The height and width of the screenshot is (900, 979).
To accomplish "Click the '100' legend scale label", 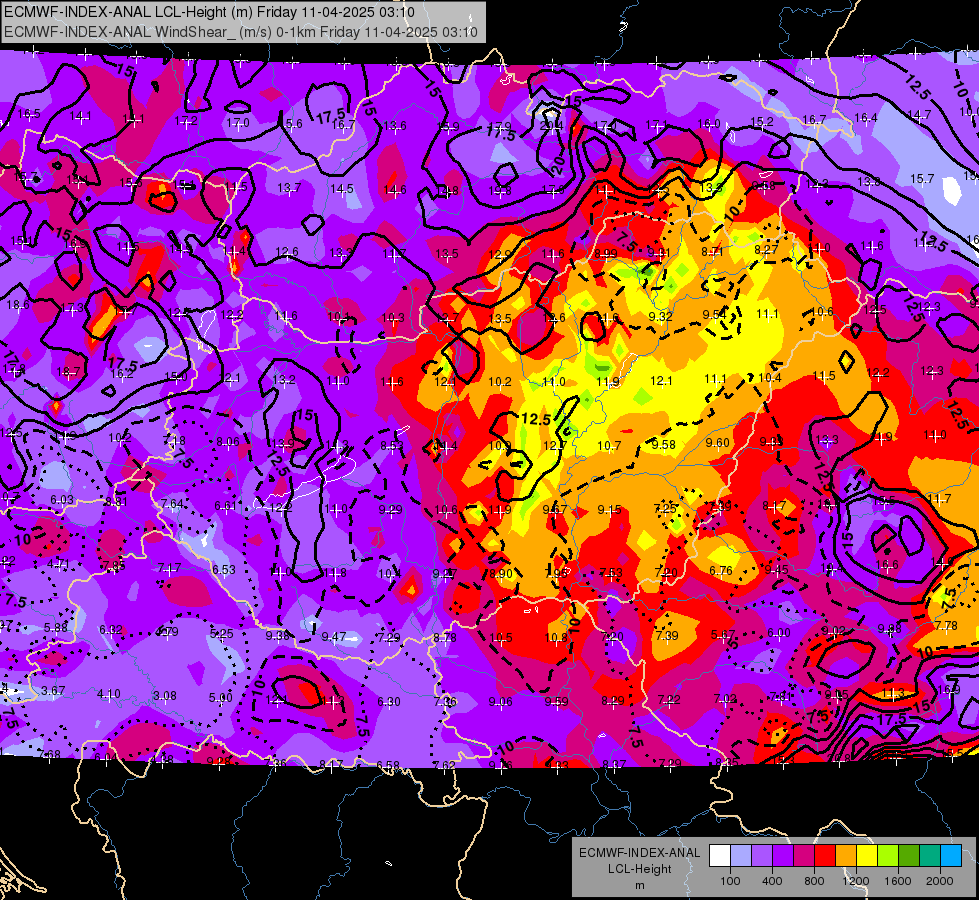I will (730, 881).
